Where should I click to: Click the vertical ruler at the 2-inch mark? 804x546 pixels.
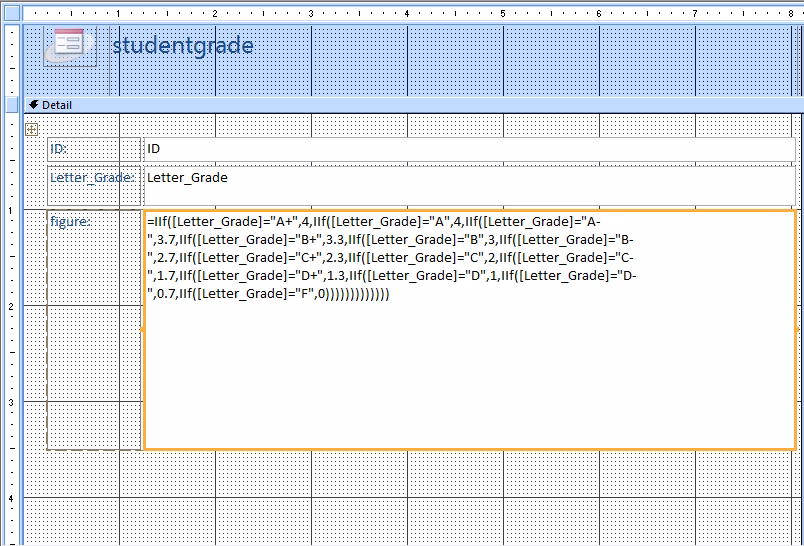(11, 306)
